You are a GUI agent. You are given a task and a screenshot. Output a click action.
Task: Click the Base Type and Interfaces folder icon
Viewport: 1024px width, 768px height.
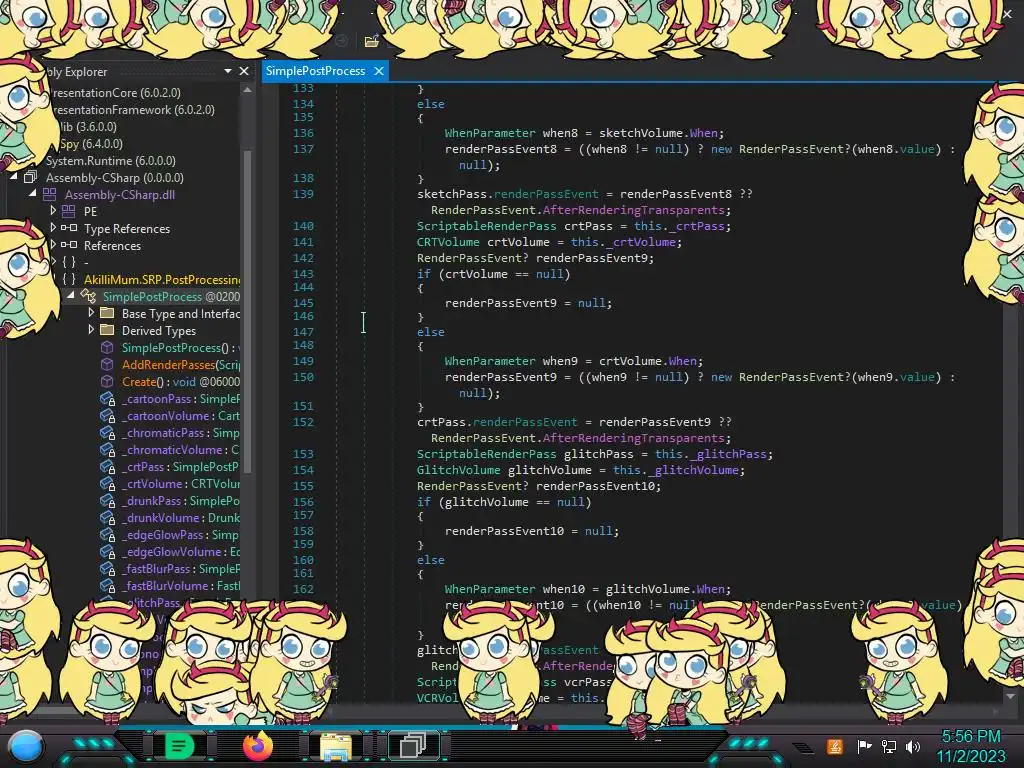click(x=107, y=313)
